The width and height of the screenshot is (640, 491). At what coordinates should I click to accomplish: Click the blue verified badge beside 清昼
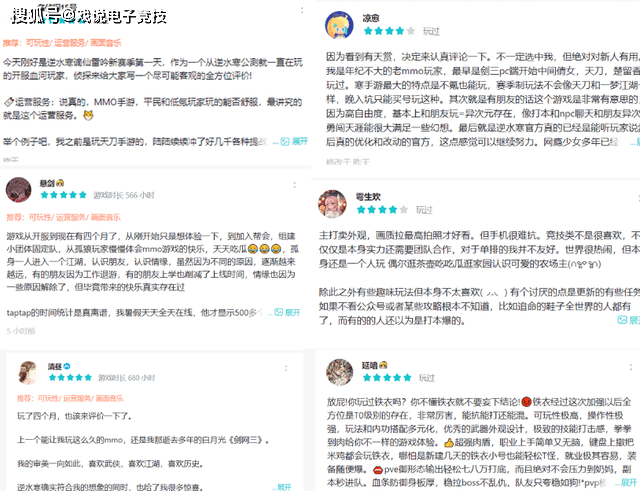tap(67, 366)
